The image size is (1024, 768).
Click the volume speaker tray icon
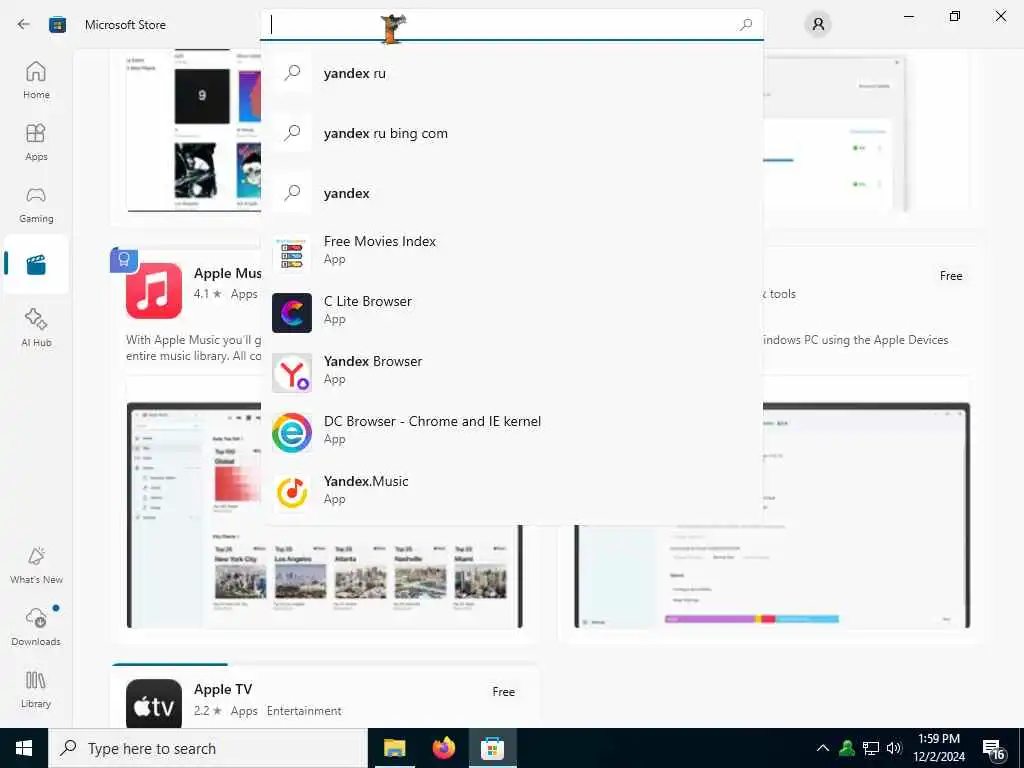click(x=894, y=748)
